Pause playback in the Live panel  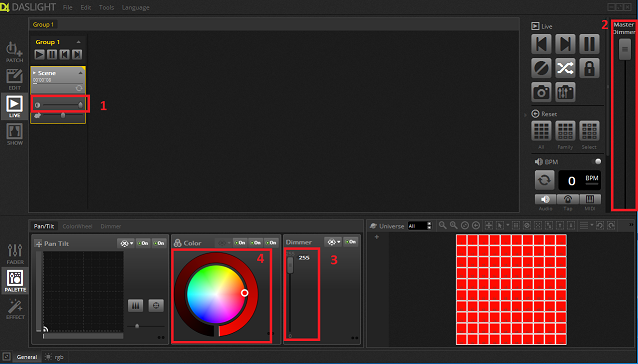[589, 44]
